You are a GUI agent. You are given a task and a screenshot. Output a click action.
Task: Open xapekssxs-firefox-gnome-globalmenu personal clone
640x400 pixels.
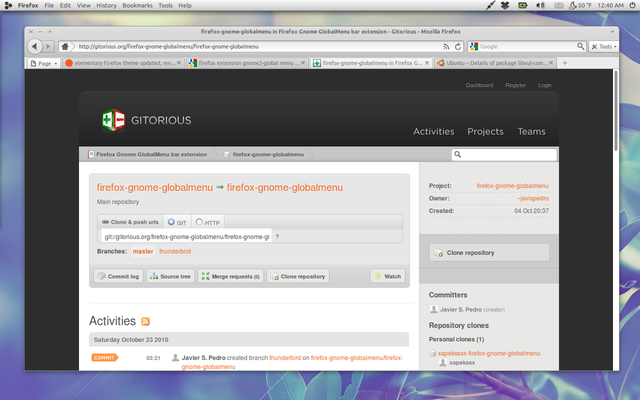(x=489, y=353)
